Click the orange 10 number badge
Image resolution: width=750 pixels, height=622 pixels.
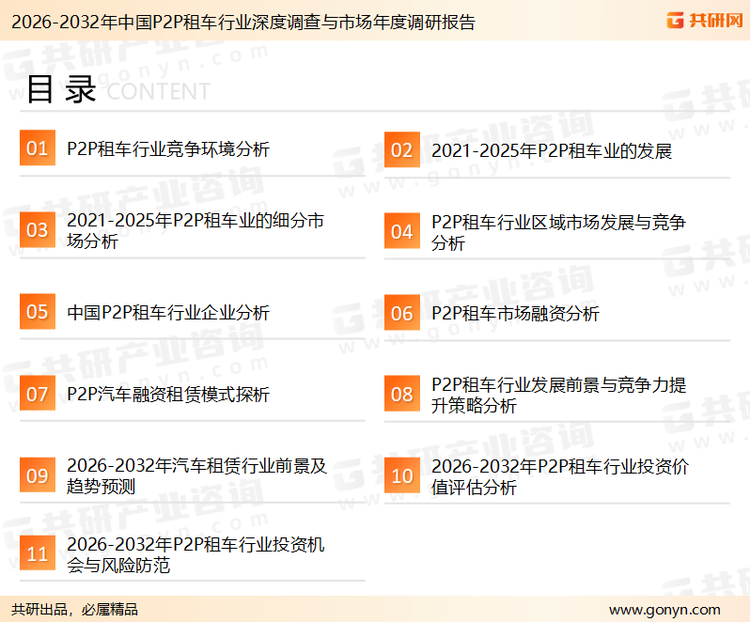pyautogui.click(x=402, y=476)
